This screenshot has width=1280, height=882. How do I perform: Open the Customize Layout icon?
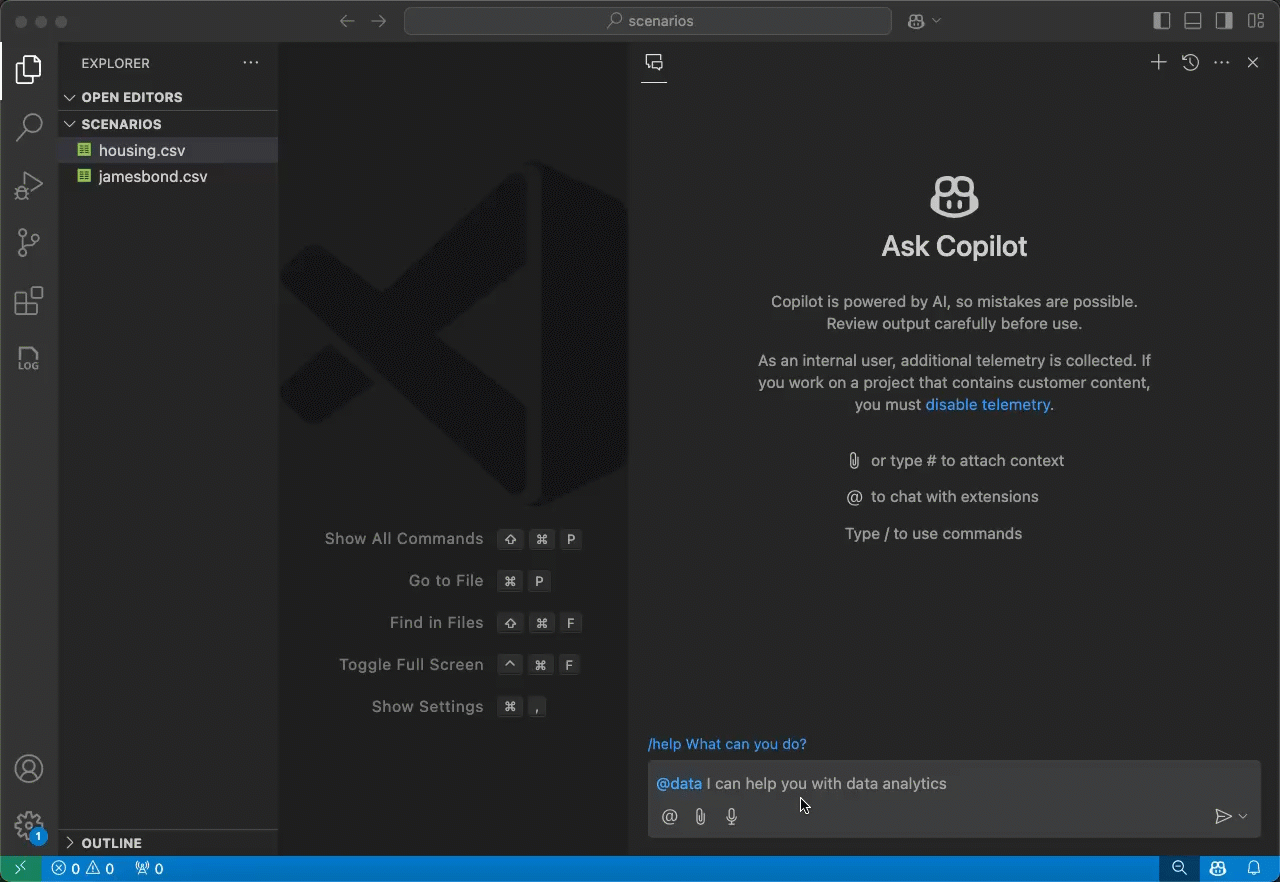(x=1255, y=21)
